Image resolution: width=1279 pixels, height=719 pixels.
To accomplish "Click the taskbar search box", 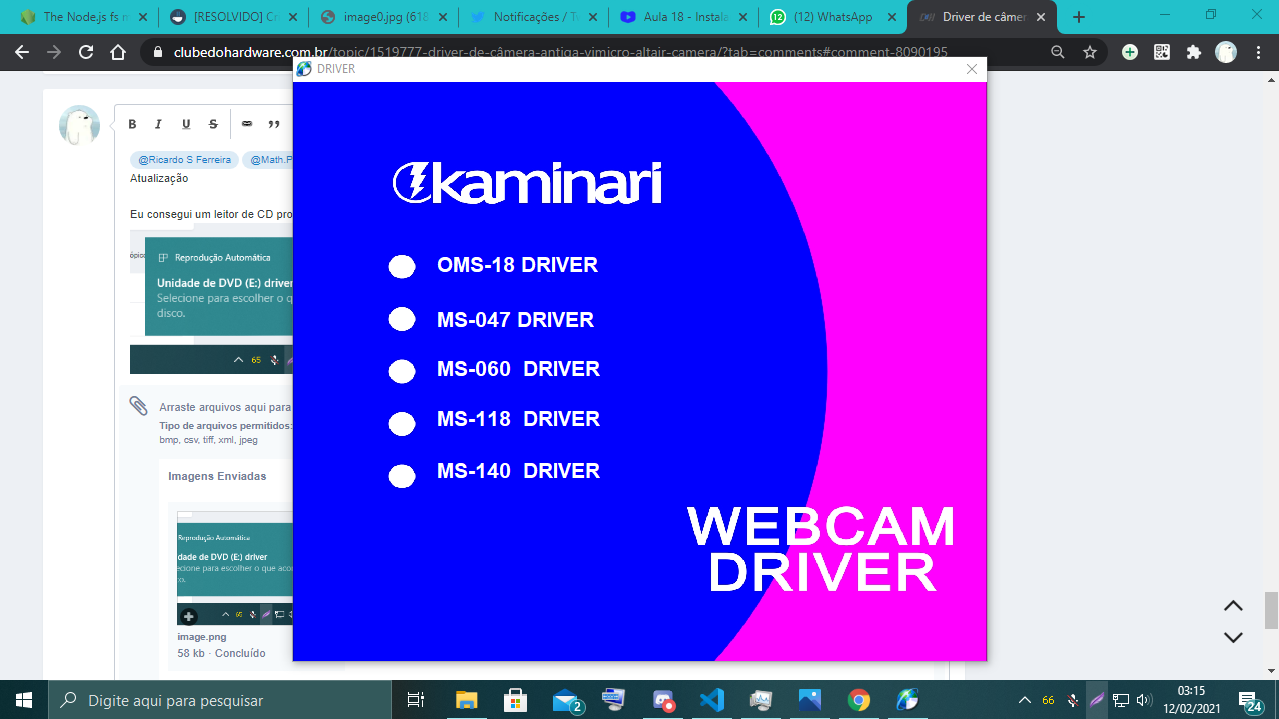I will click(x=221, y=700).
